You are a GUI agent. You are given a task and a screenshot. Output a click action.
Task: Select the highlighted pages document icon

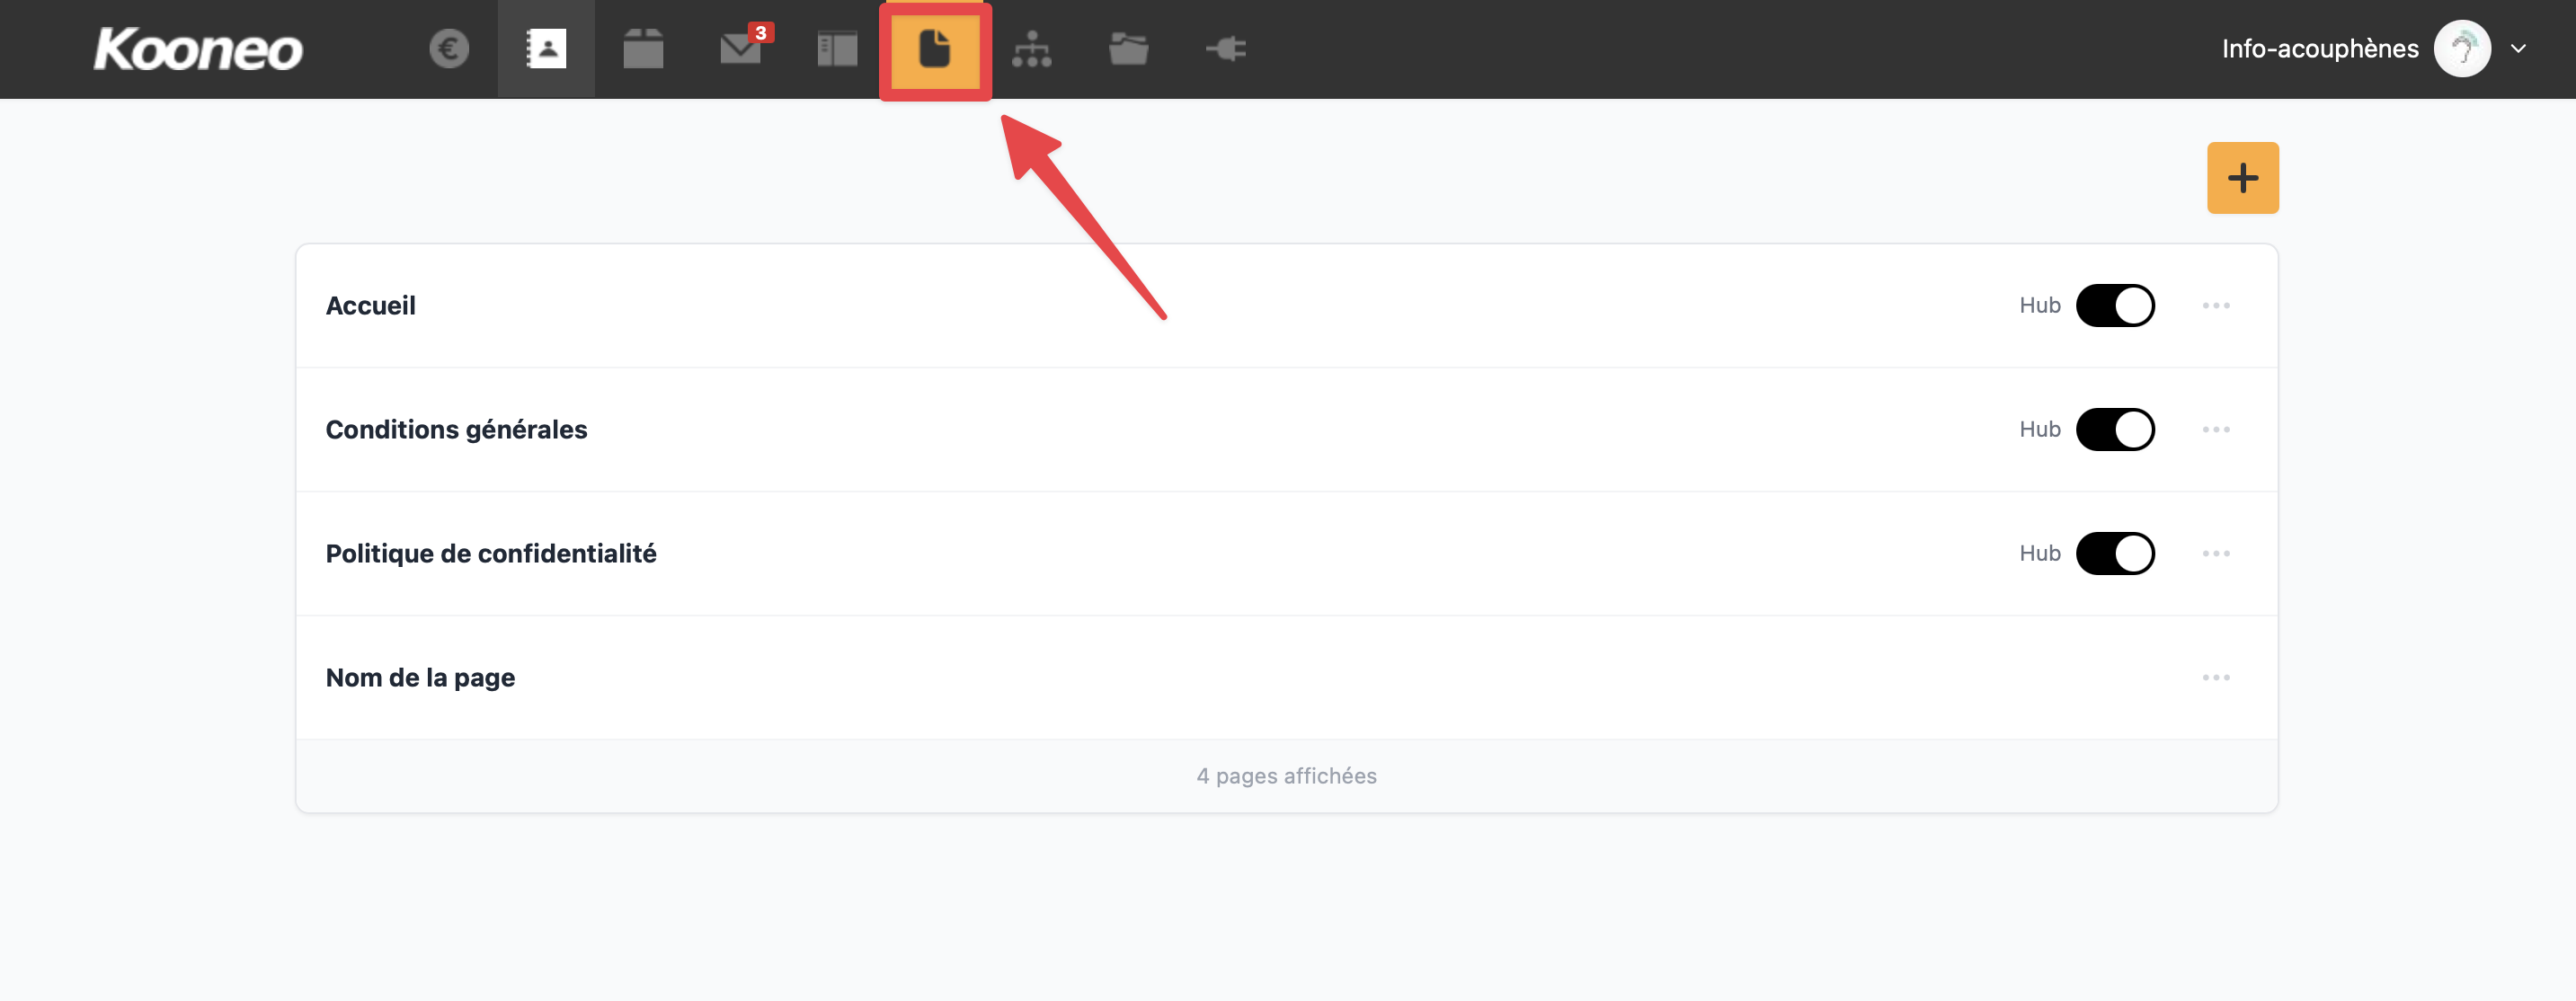tap(935, 48)
